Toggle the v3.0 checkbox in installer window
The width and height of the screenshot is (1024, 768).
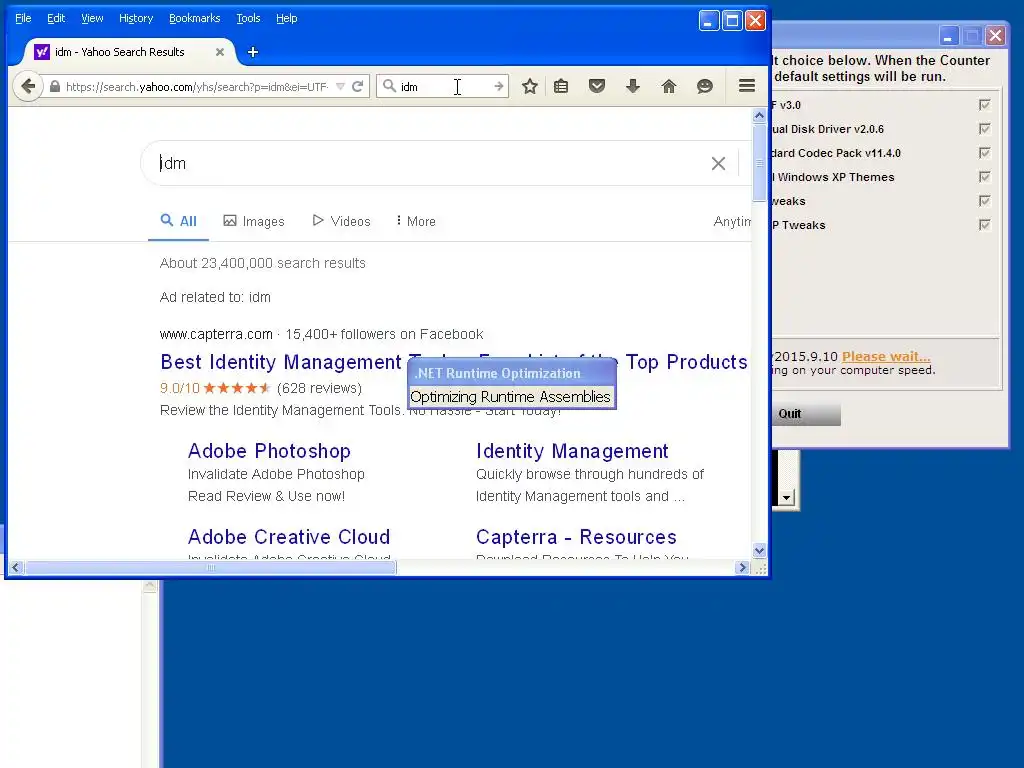984,104
